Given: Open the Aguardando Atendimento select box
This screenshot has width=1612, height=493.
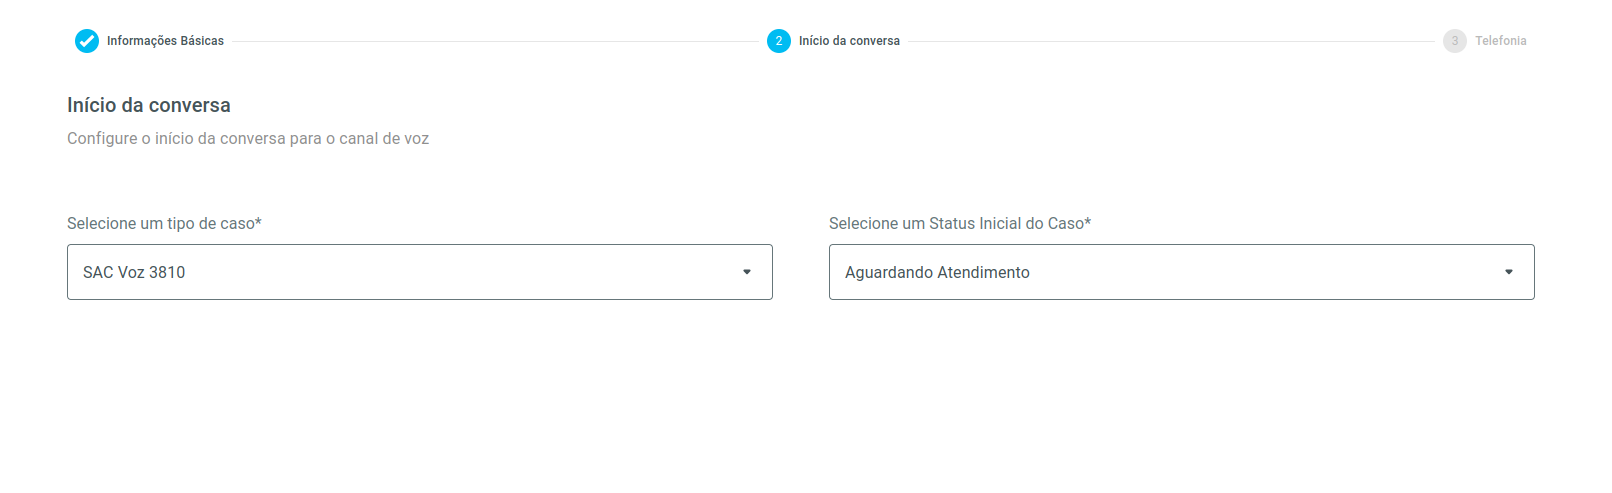Looking at the screenshot, I should [x=1182, y=272].
